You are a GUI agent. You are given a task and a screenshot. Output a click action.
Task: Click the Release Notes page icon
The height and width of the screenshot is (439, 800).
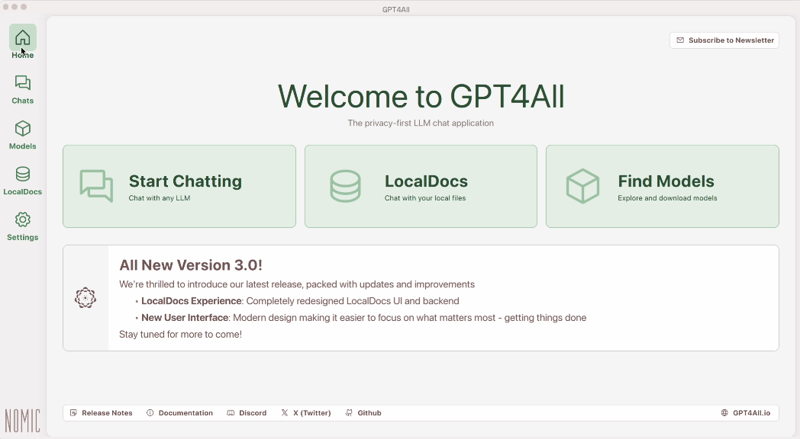pos(73,413)
